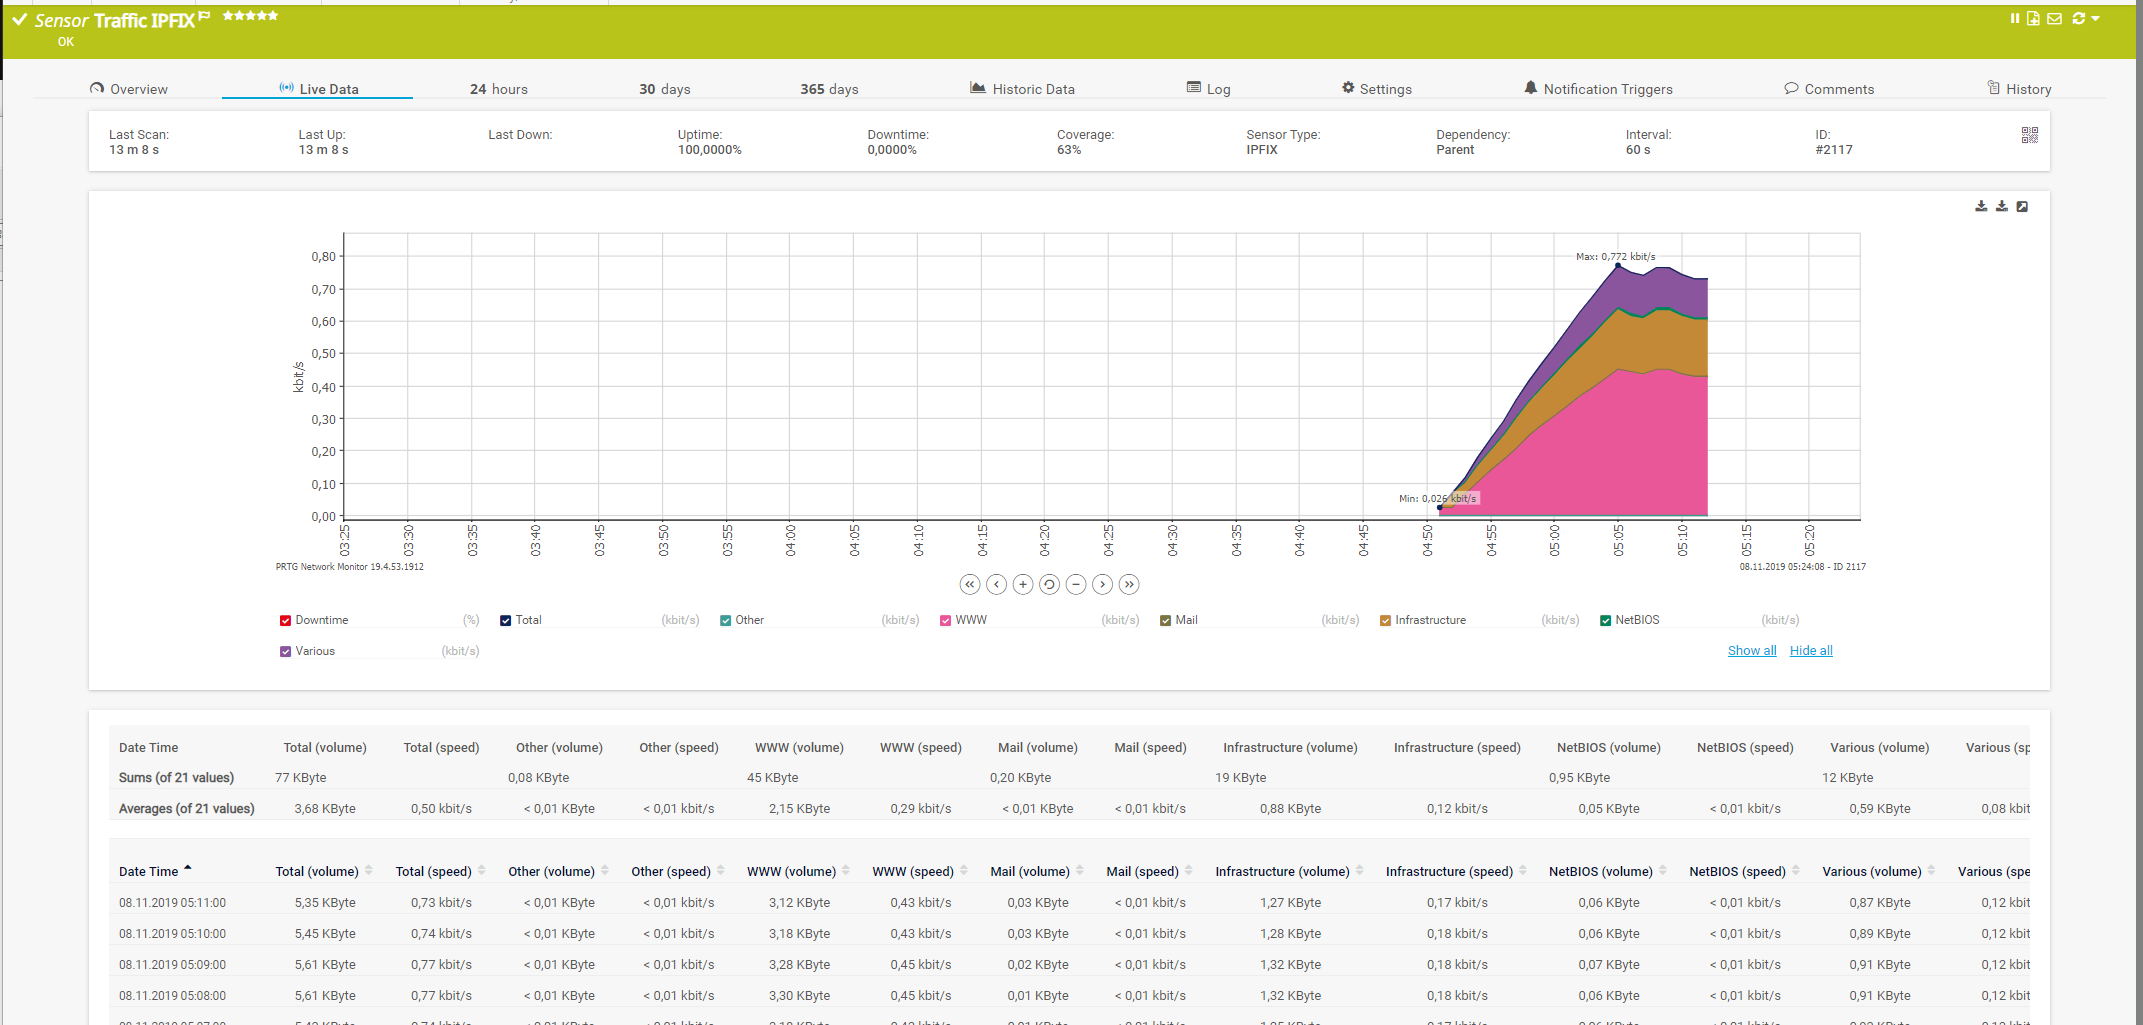The width and height of the screenshot is (2143, 1025).
Task: Click the Hide all link
Action: coord(1810,651)
